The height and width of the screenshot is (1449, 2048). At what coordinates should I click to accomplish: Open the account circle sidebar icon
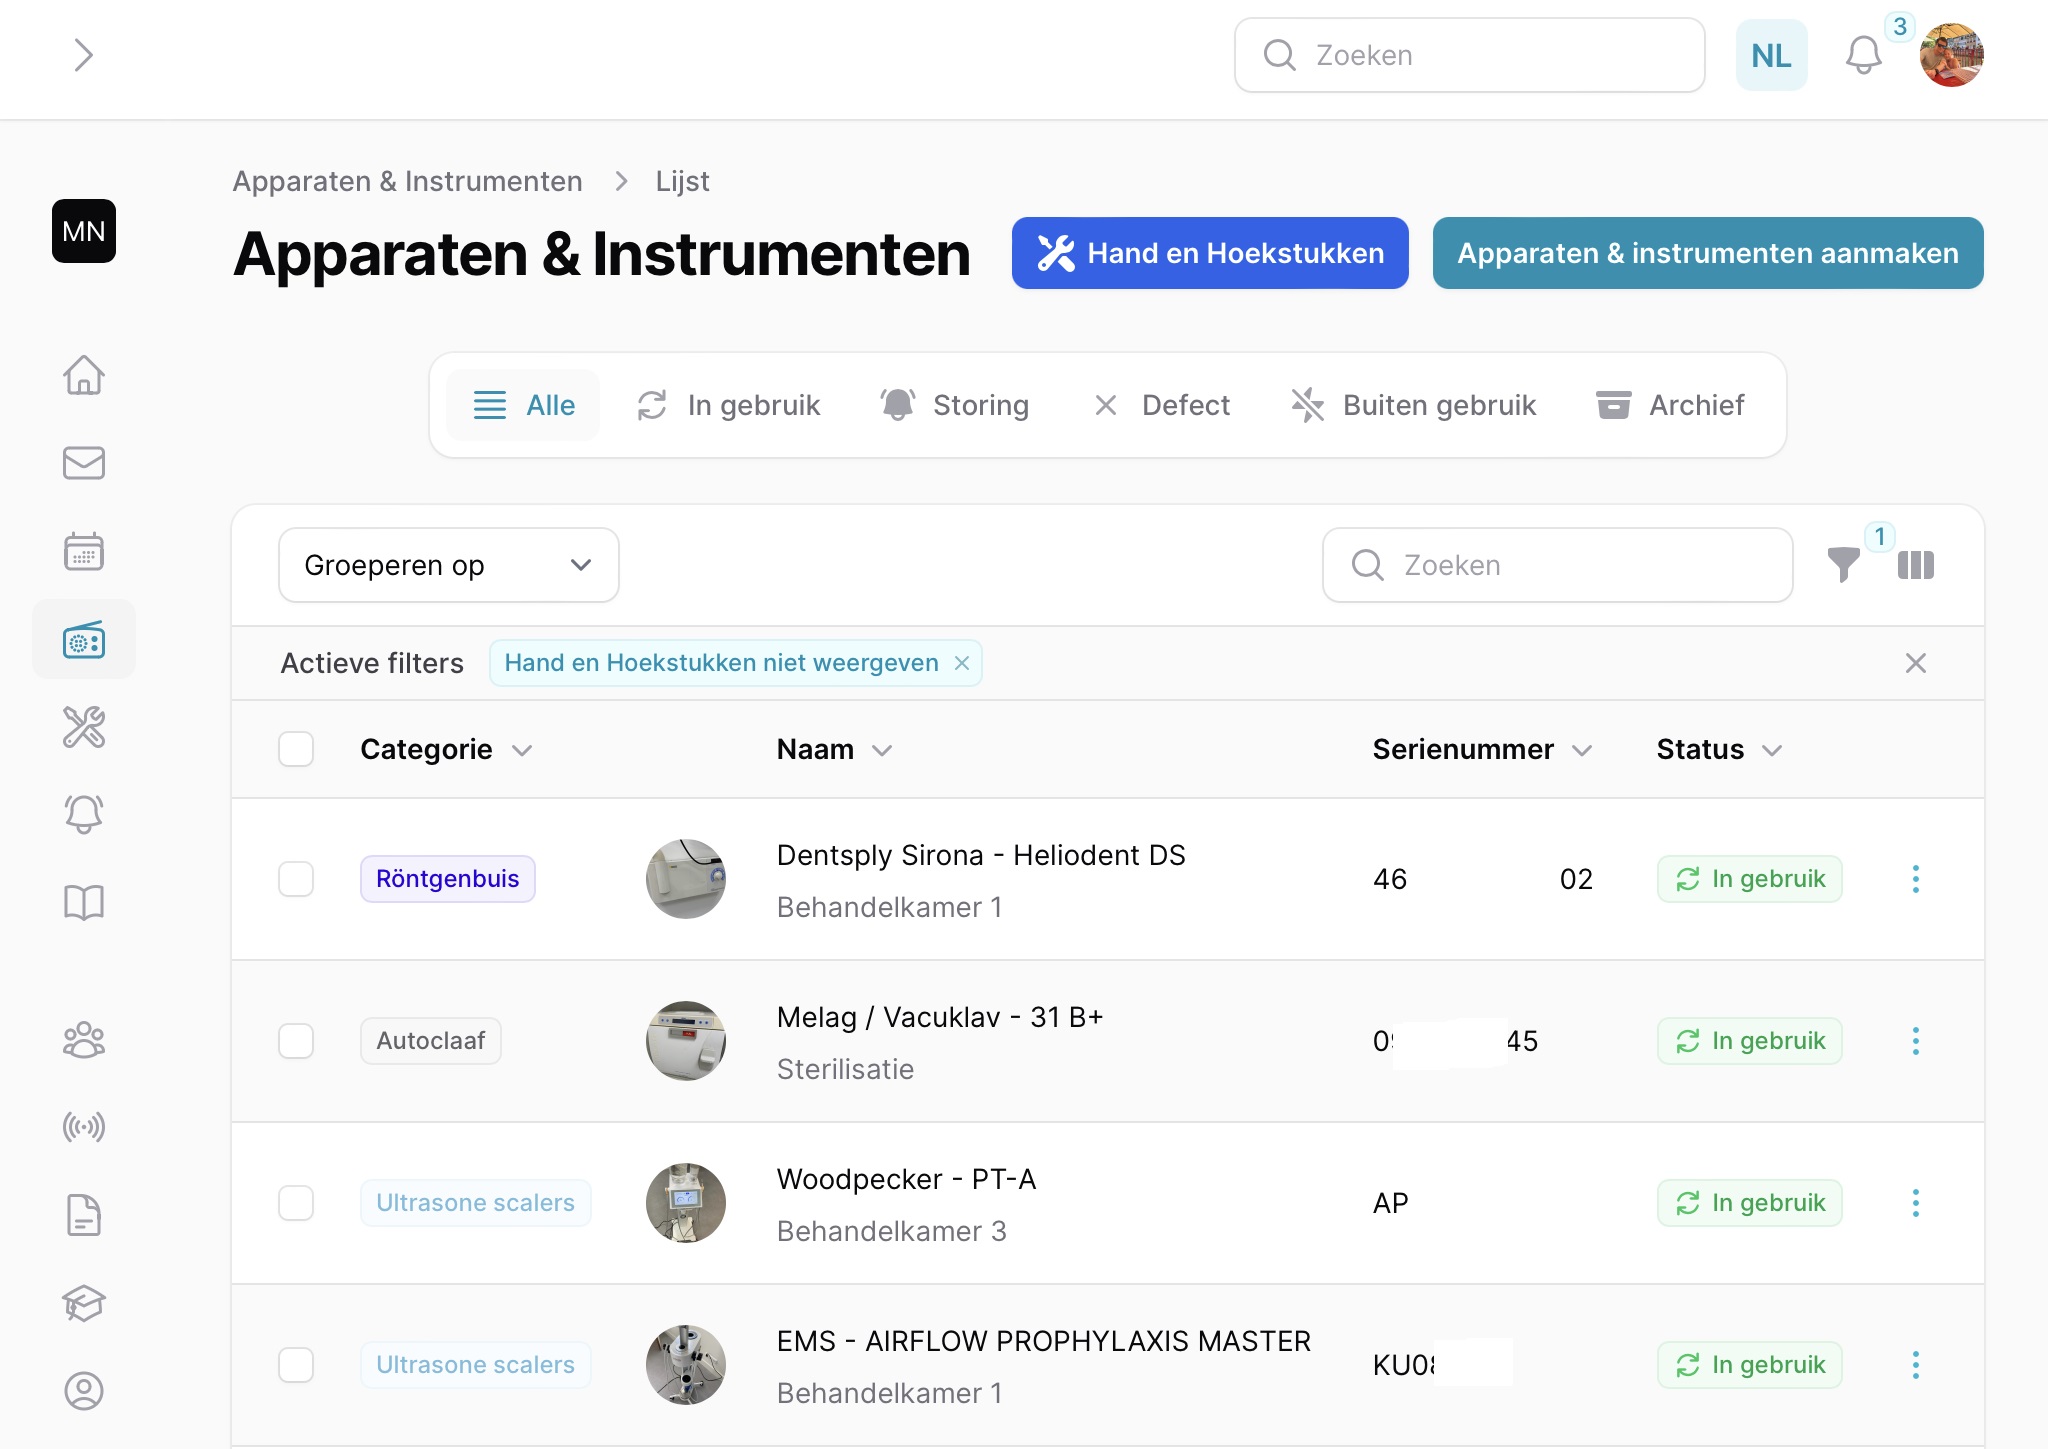84,1391
